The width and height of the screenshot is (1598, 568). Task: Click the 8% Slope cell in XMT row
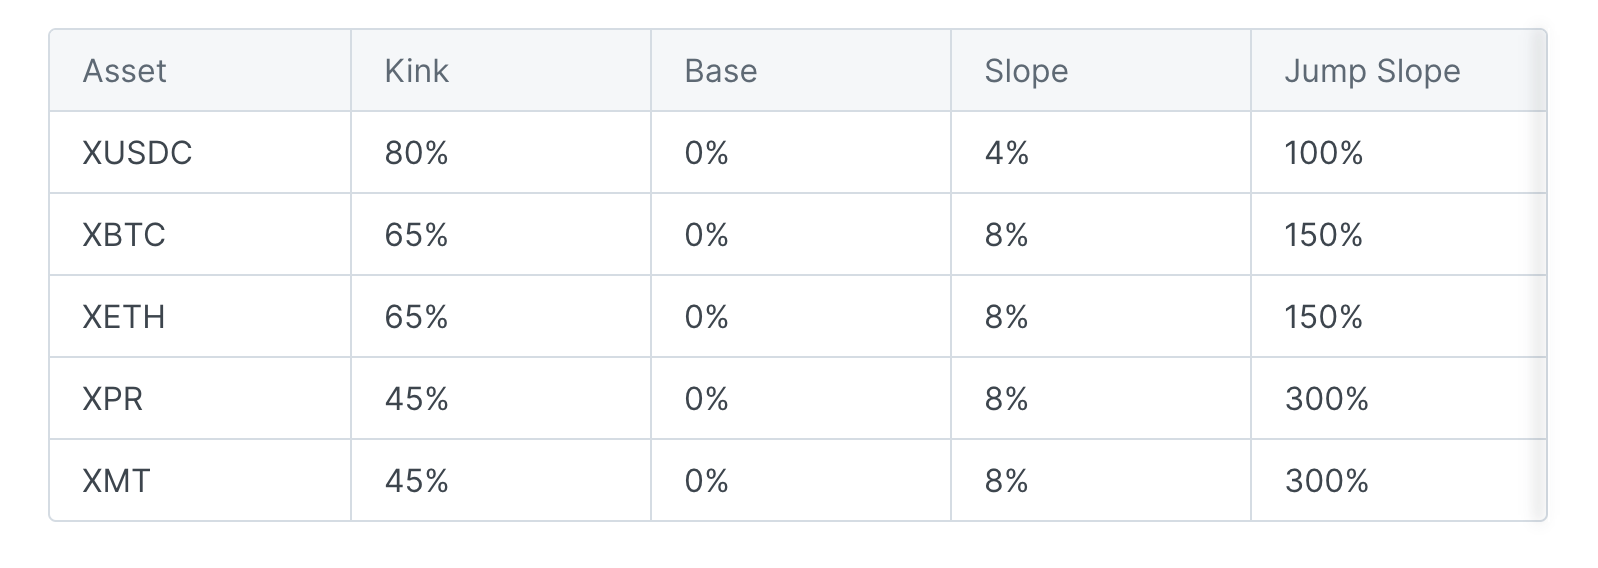(x=1006, y=481)
